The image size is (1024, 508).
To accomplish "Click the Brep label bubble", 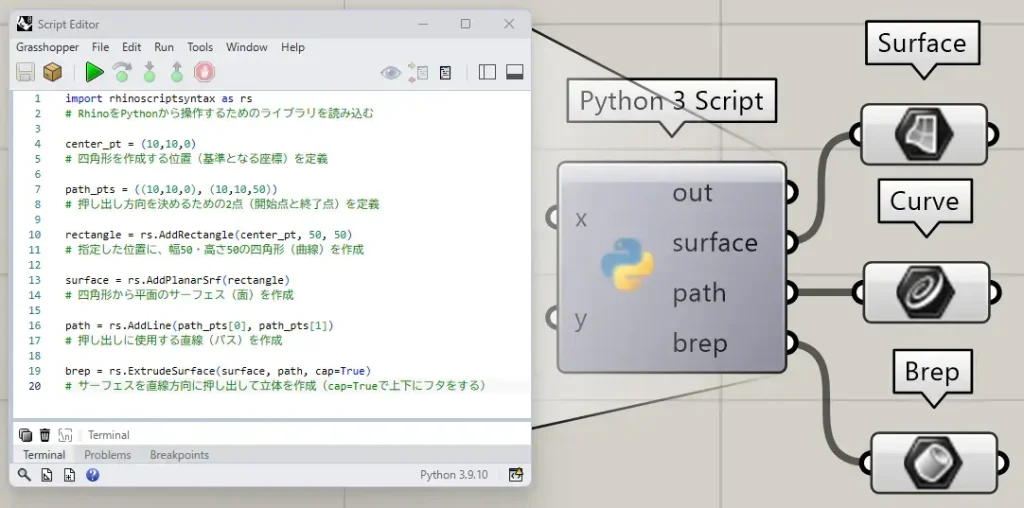I will click(x=932, y=372).
